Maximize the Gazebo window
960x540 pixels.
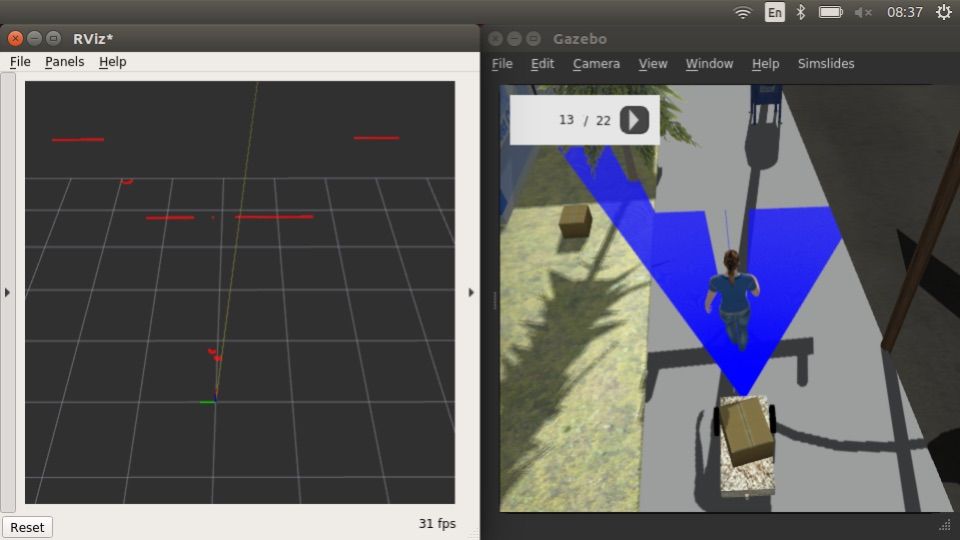point(534,39)
